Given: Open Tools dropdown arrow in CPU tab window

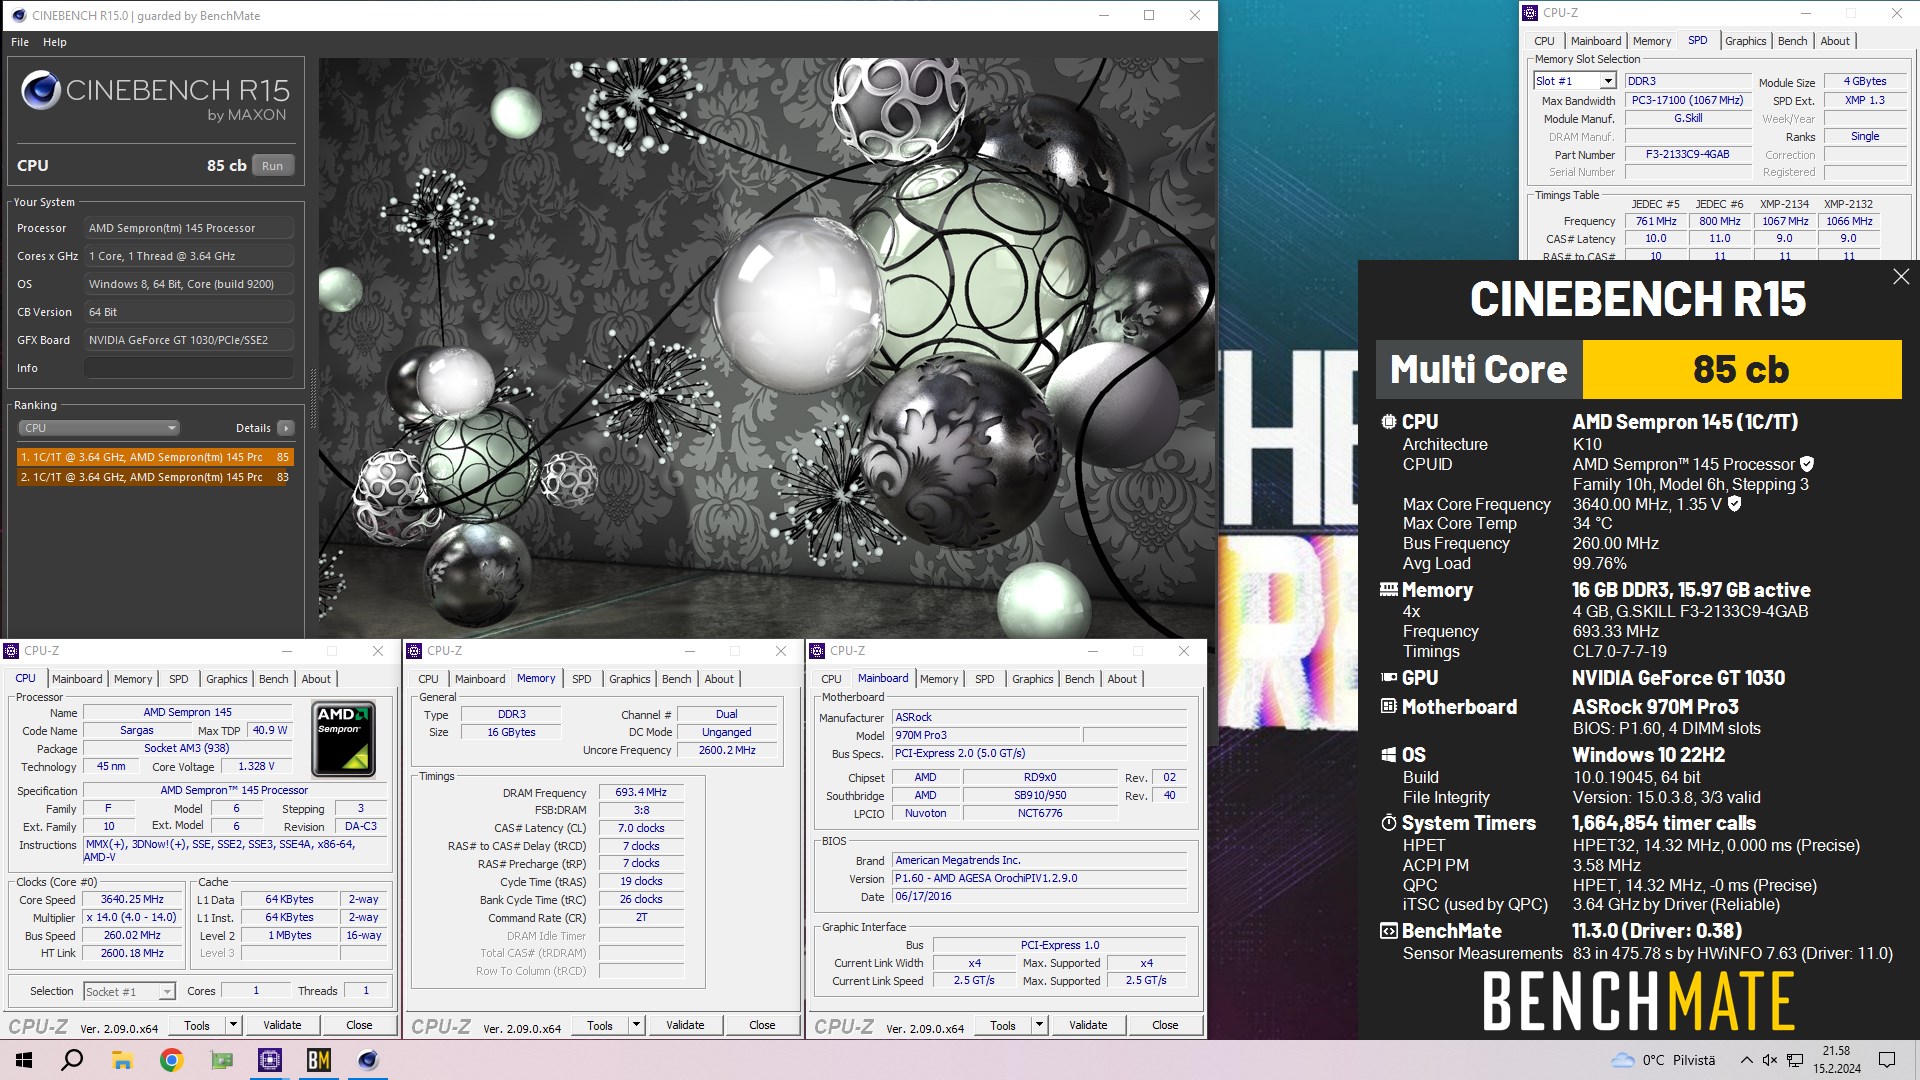Looking at the screenshot, I should point(233,1025).
